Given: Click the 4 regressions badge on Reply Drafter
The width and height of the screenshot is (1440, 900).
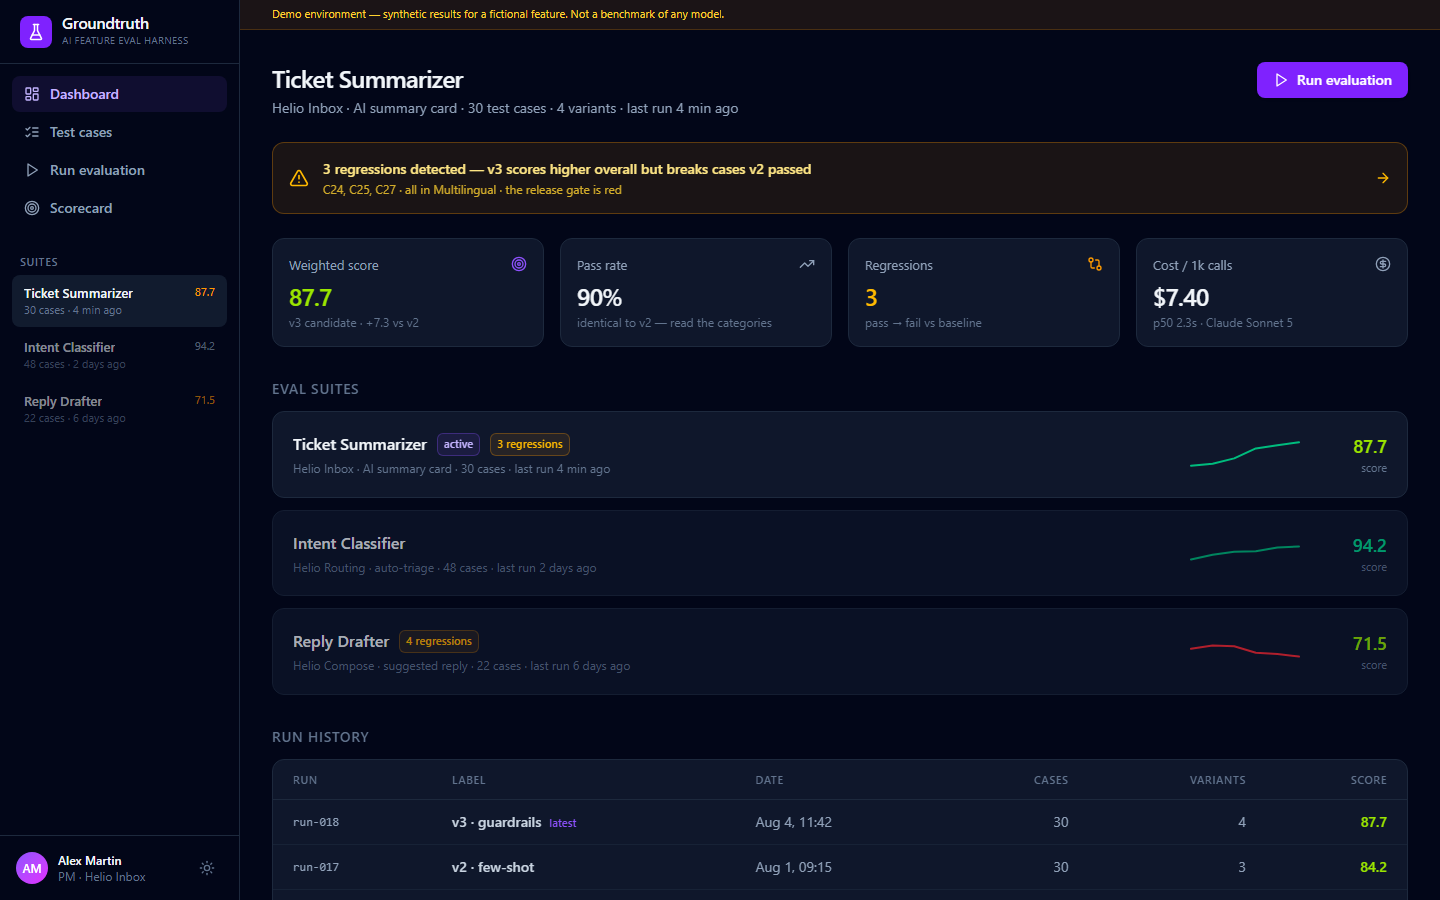Looking at the screenshot, I should (x=439, y=641).
